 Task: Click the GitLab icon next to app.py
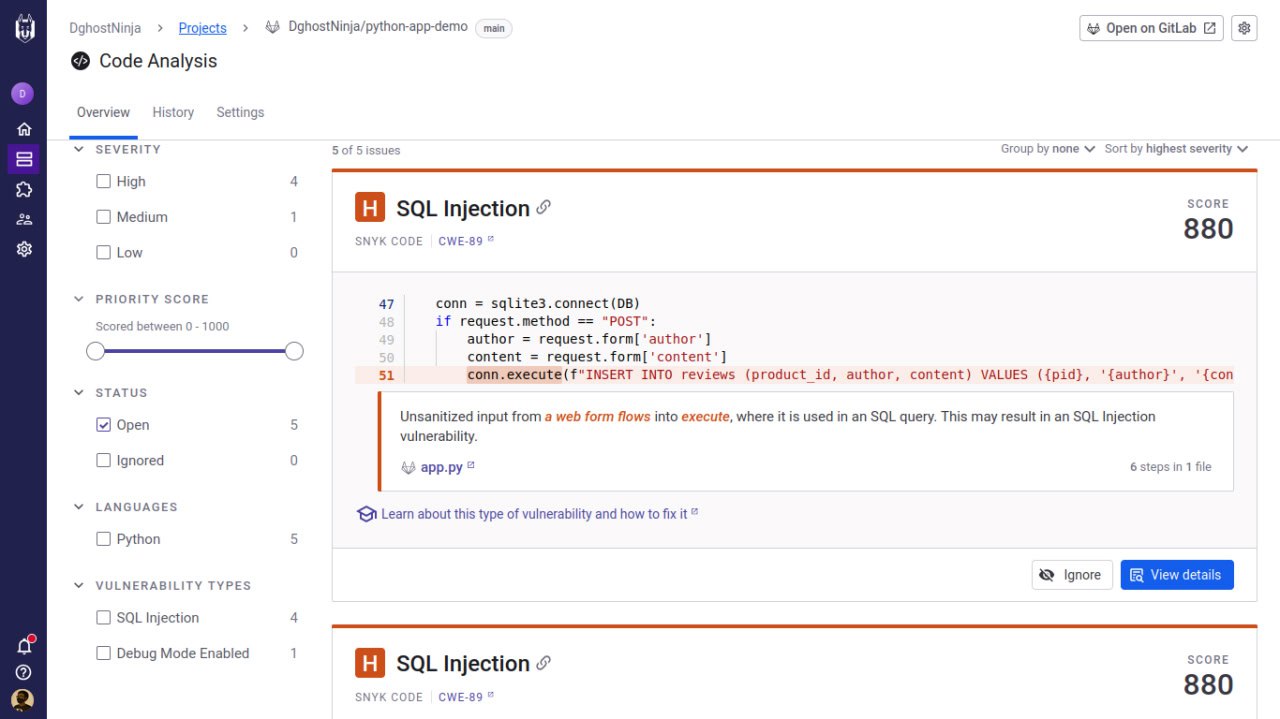pyautogui.click(x=408, y=467)
